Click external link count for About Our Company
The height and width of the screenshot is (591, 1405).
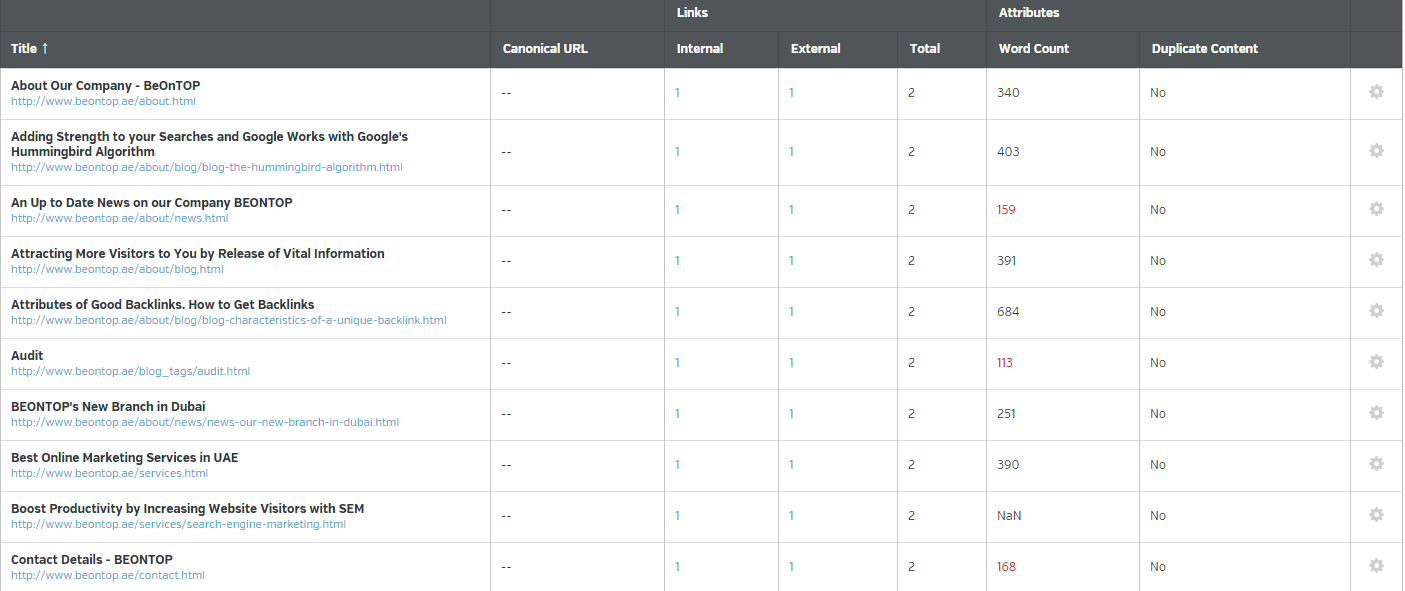pos(791,92)
